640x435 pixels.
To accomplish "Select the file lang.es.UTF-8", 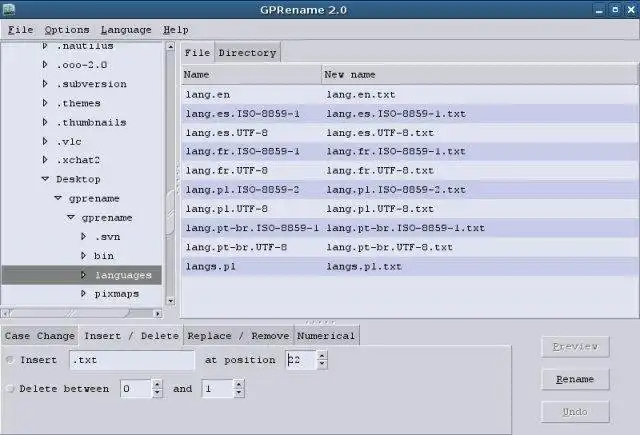I will pyautogui.click(x=409, y=133).
